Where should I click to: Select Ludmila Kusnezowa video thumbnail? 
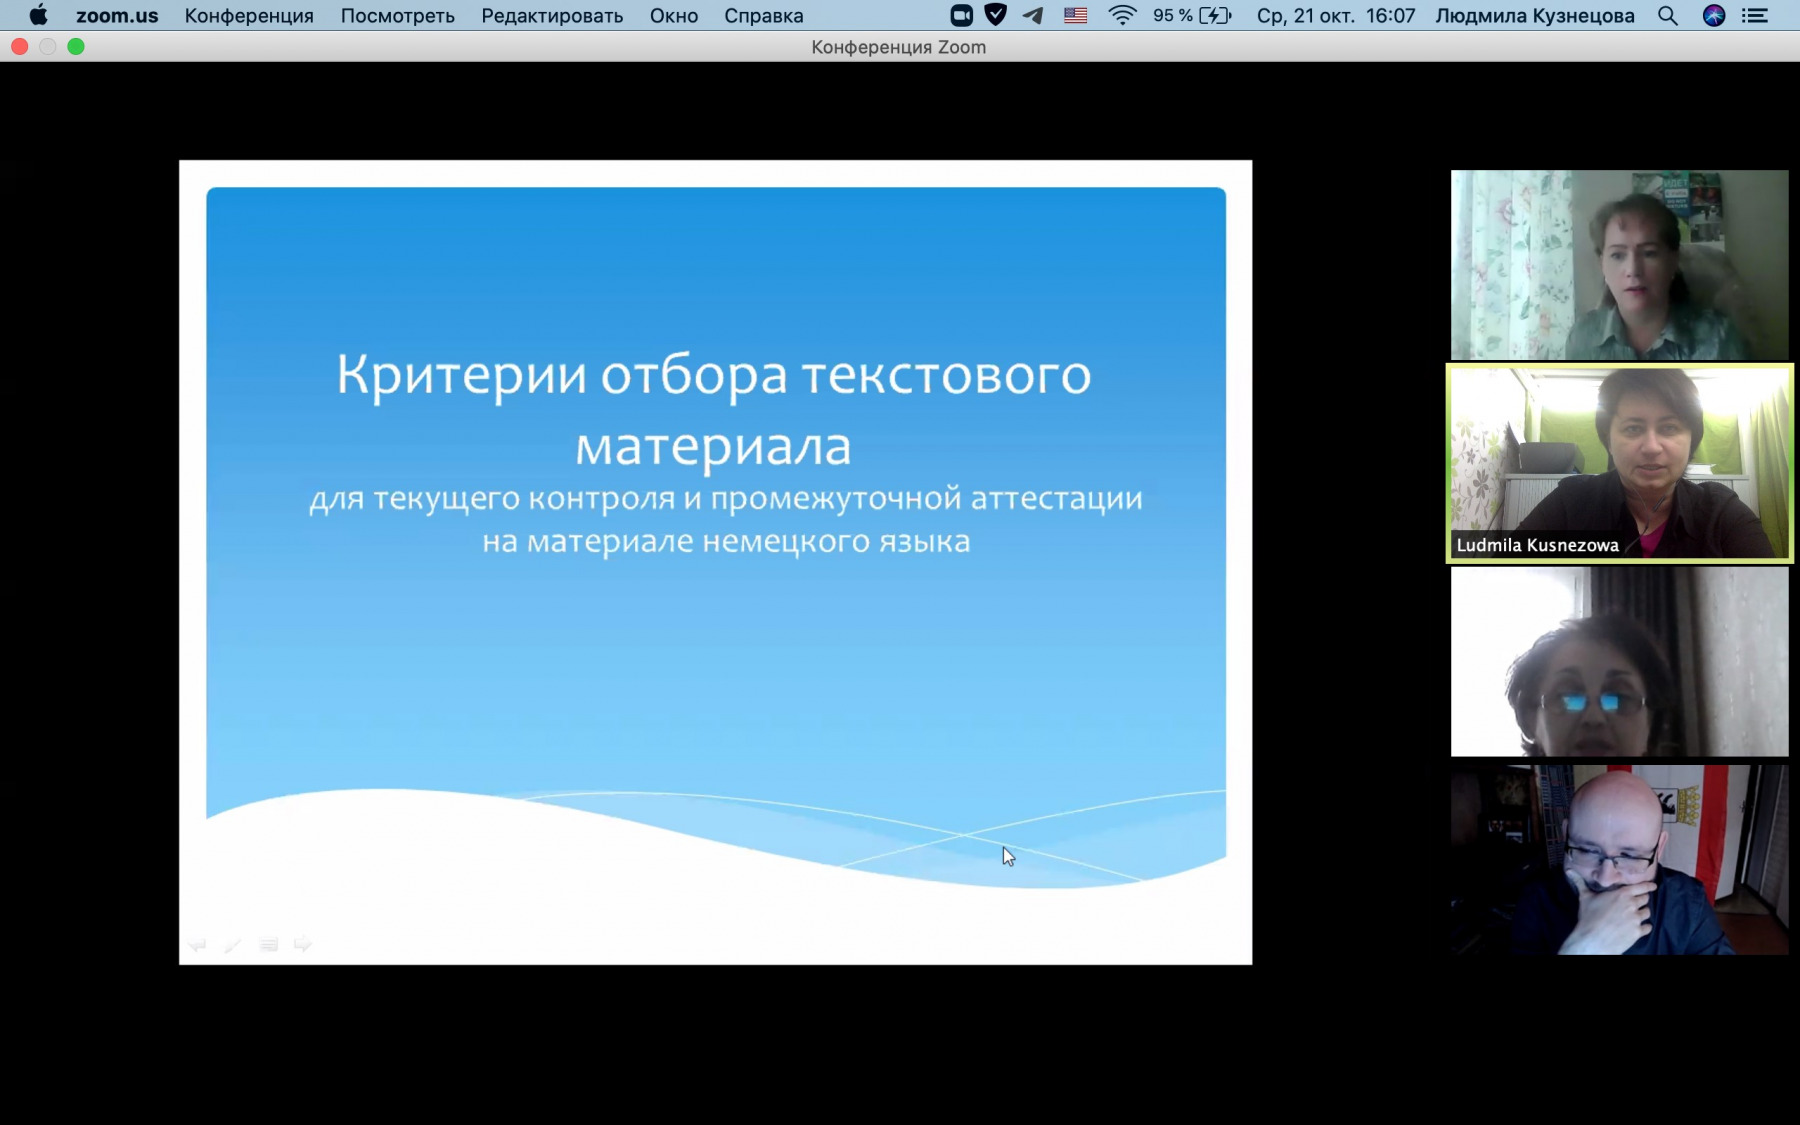click(1619, 463)
